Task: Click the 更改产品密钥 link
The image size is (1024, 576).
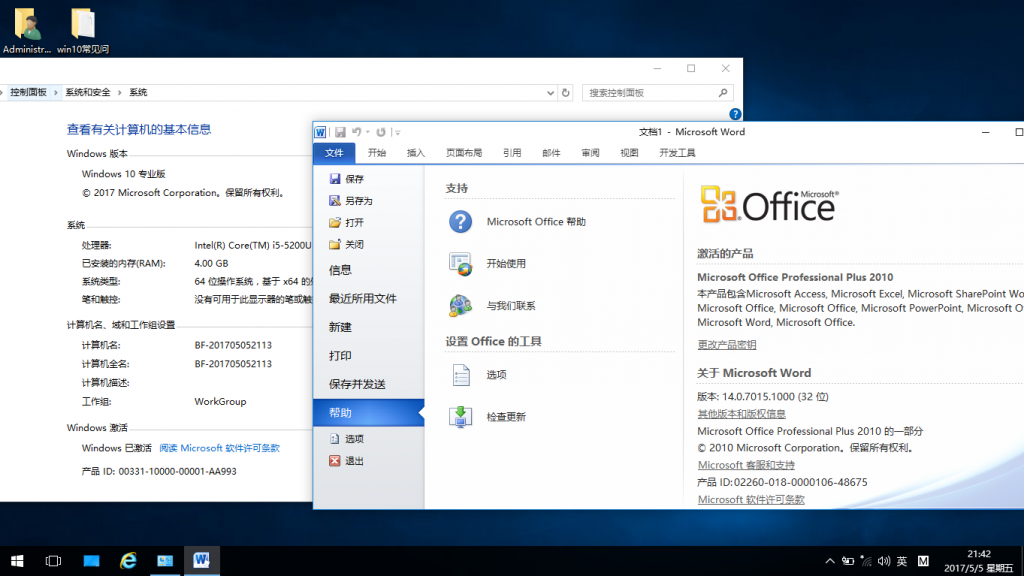Action: pos(727,344)
